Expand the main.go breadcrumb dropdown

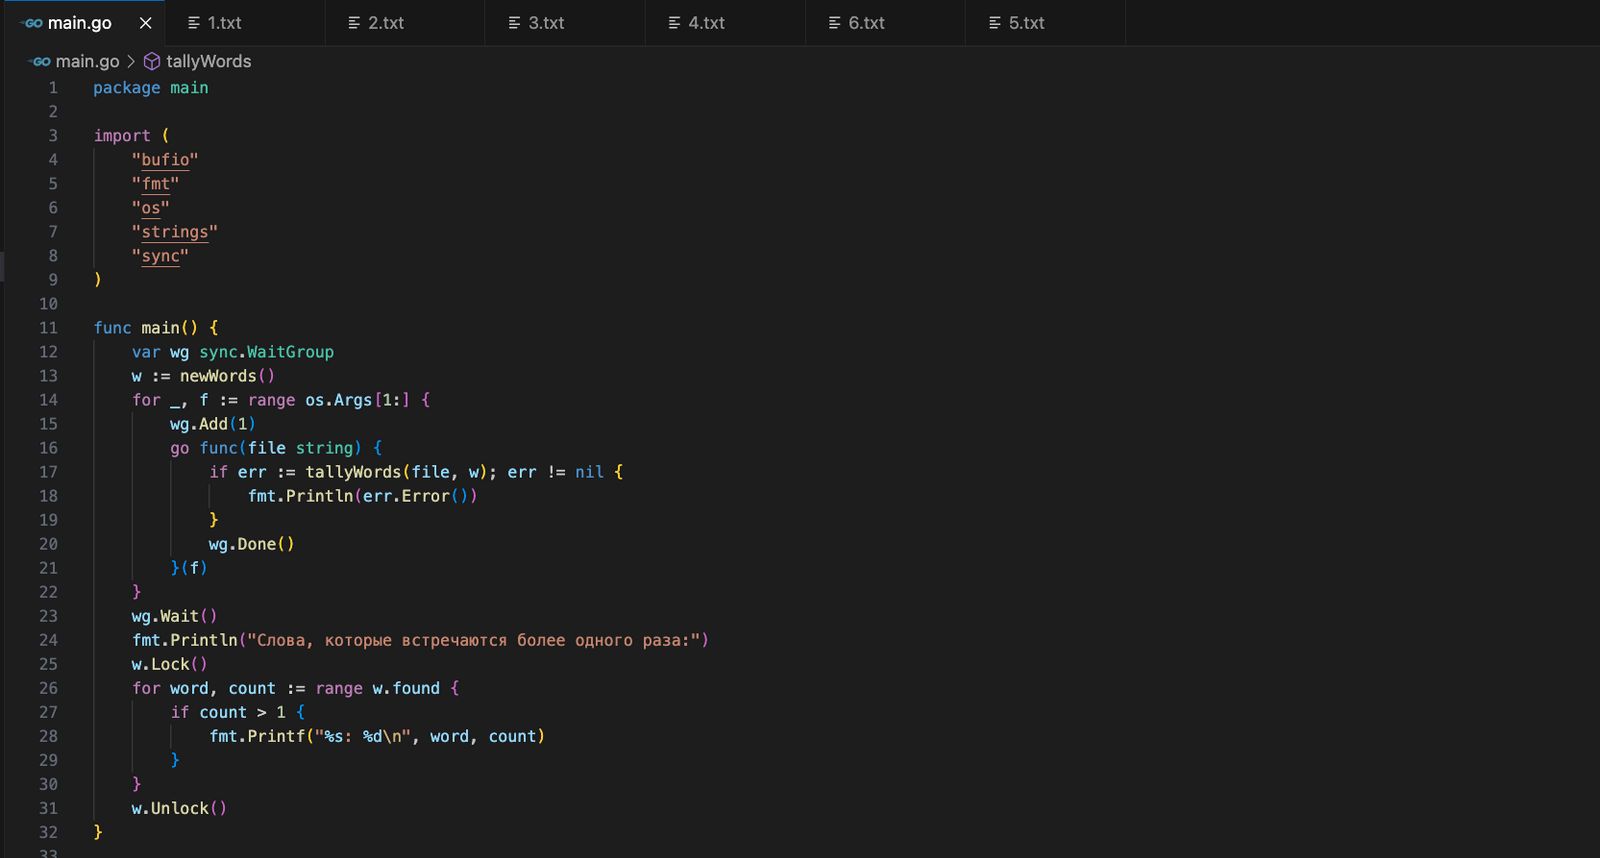pyautogui.click(x=87, y=62)
